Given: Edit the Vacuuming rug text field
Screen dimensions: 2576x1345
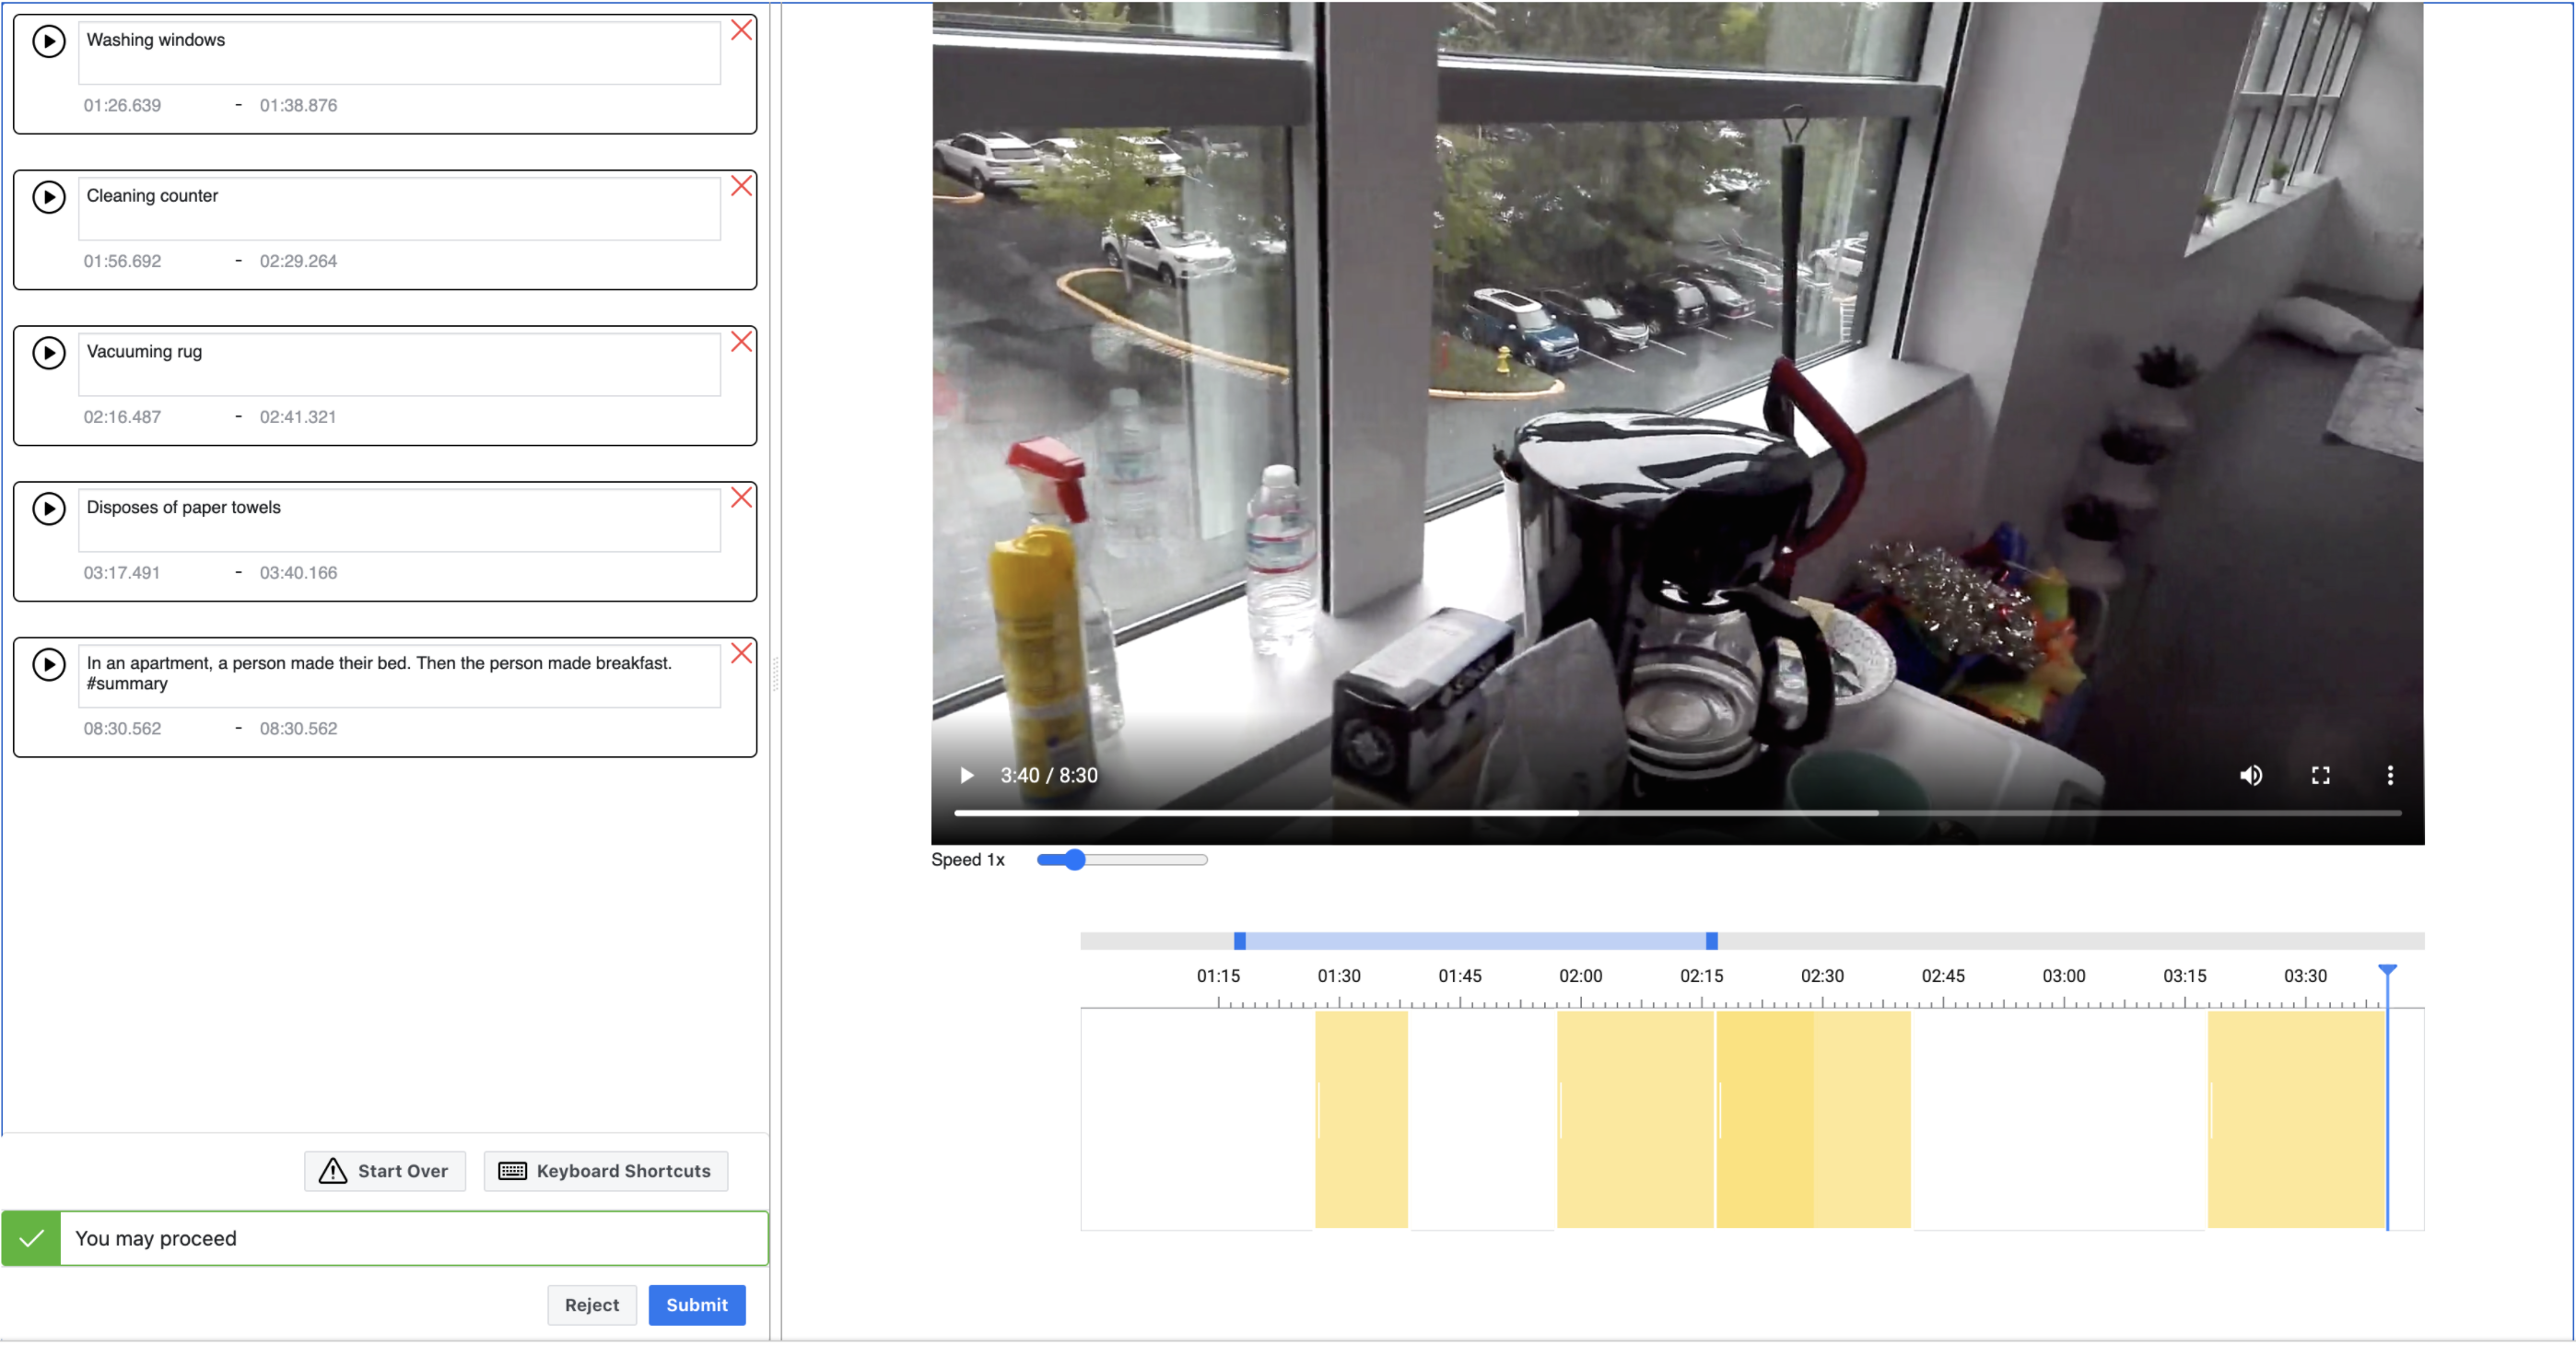Looking at the screenshot, I should click(x=399, y=364).
